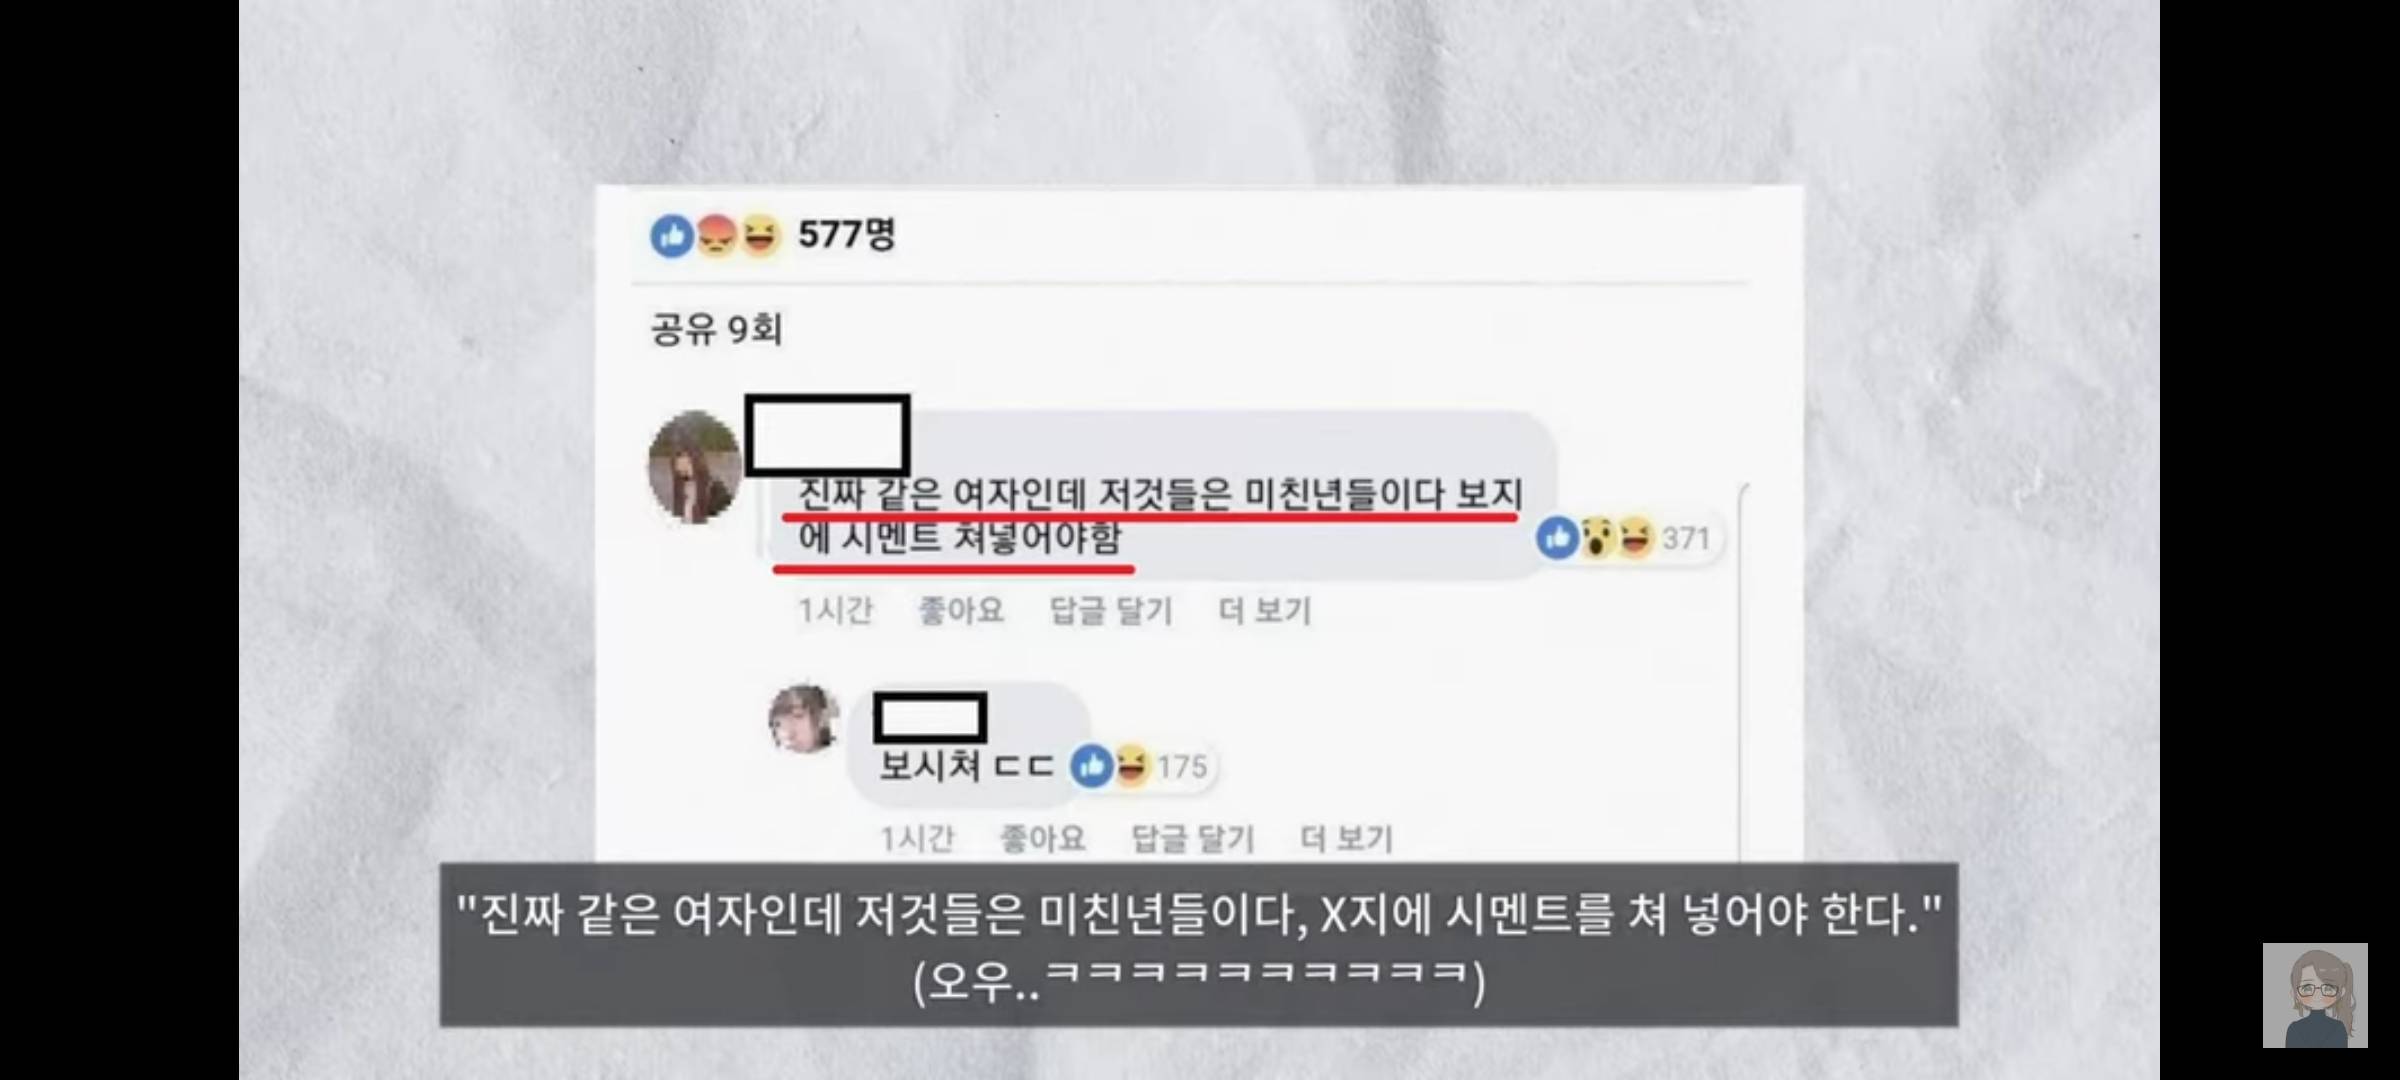The height and width of the screenshot is (1080, 2400).
Task: Click the angry face reaction icon beside 577명
Action: pos(716,237)
